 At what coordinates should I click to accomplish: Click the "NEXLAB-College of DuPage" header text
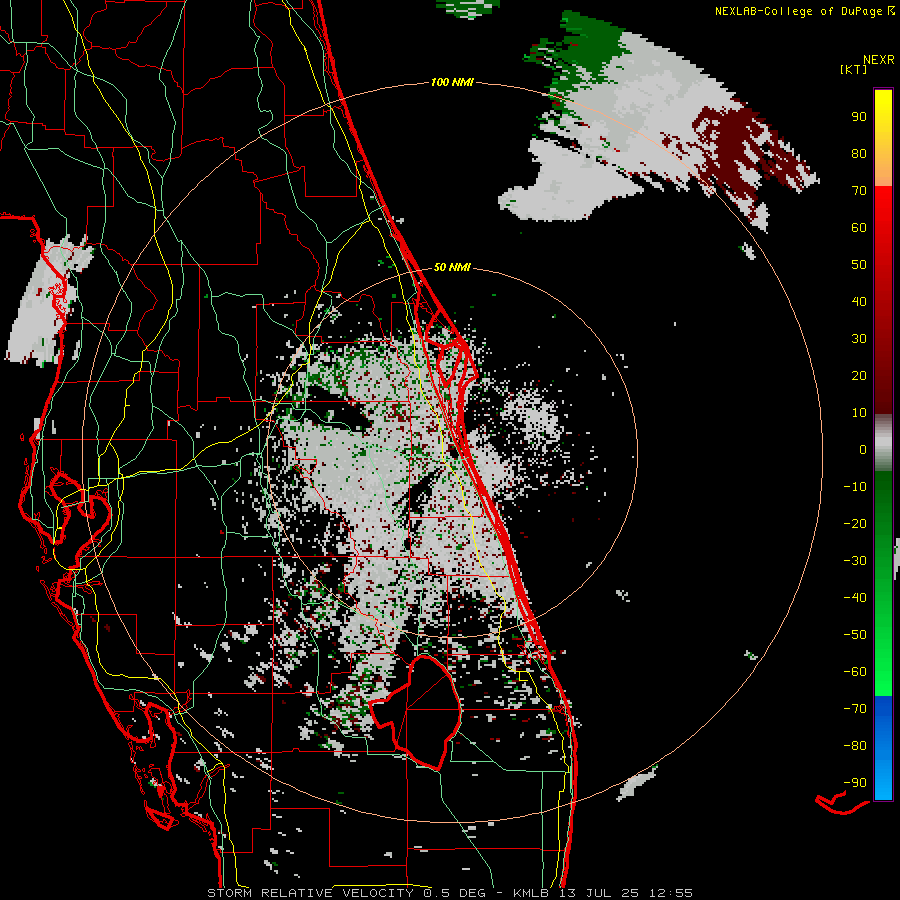pyautogui.click(x=798, y=11)
